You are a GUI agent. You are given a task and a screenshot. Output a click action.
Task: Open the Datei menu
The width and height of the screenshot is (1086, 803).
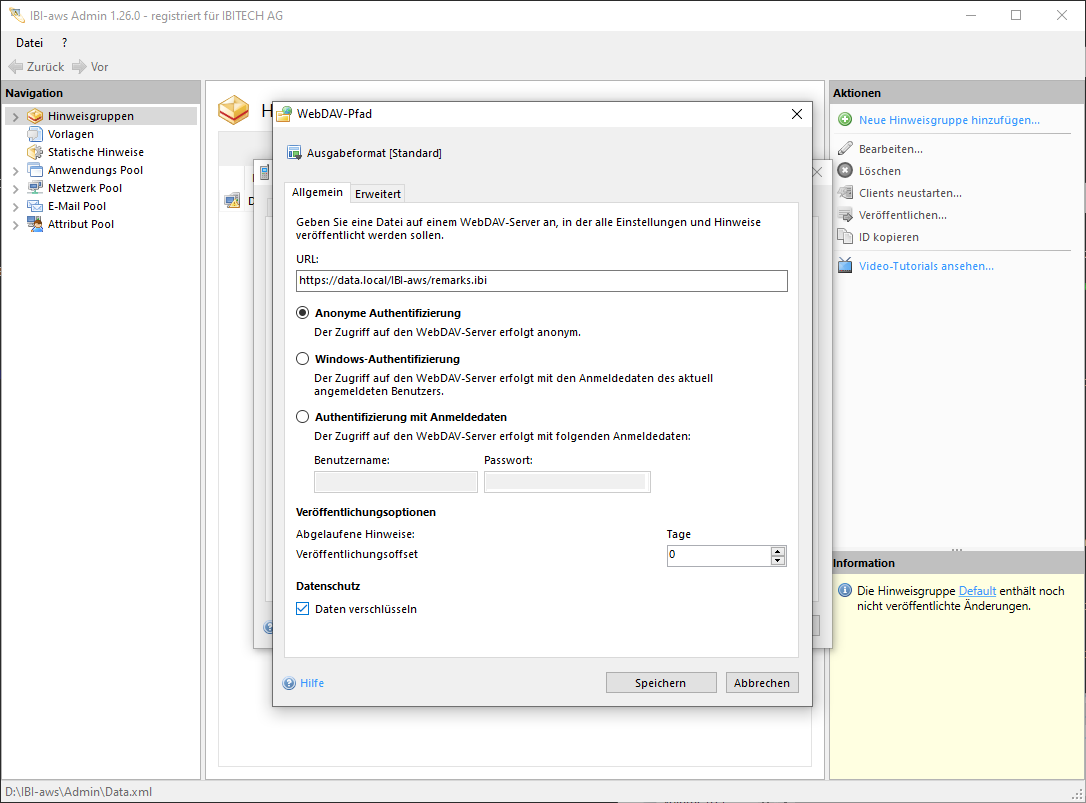29,43
